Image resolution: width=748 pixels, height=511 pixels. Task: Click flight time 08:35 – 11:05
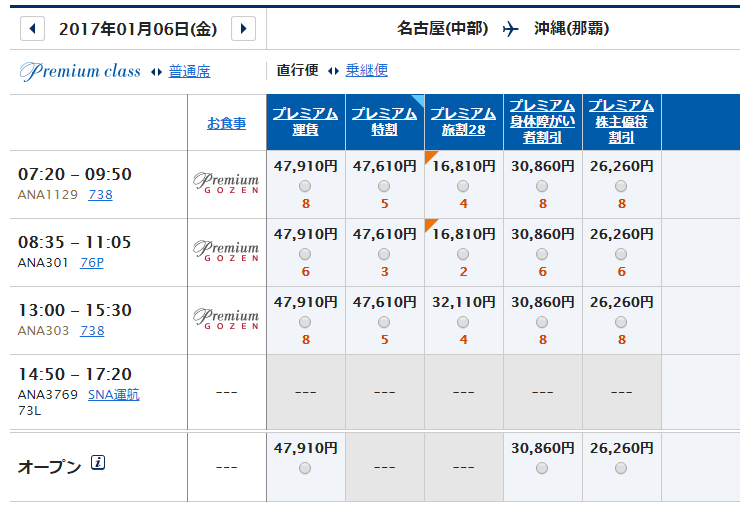click(75, 242)
